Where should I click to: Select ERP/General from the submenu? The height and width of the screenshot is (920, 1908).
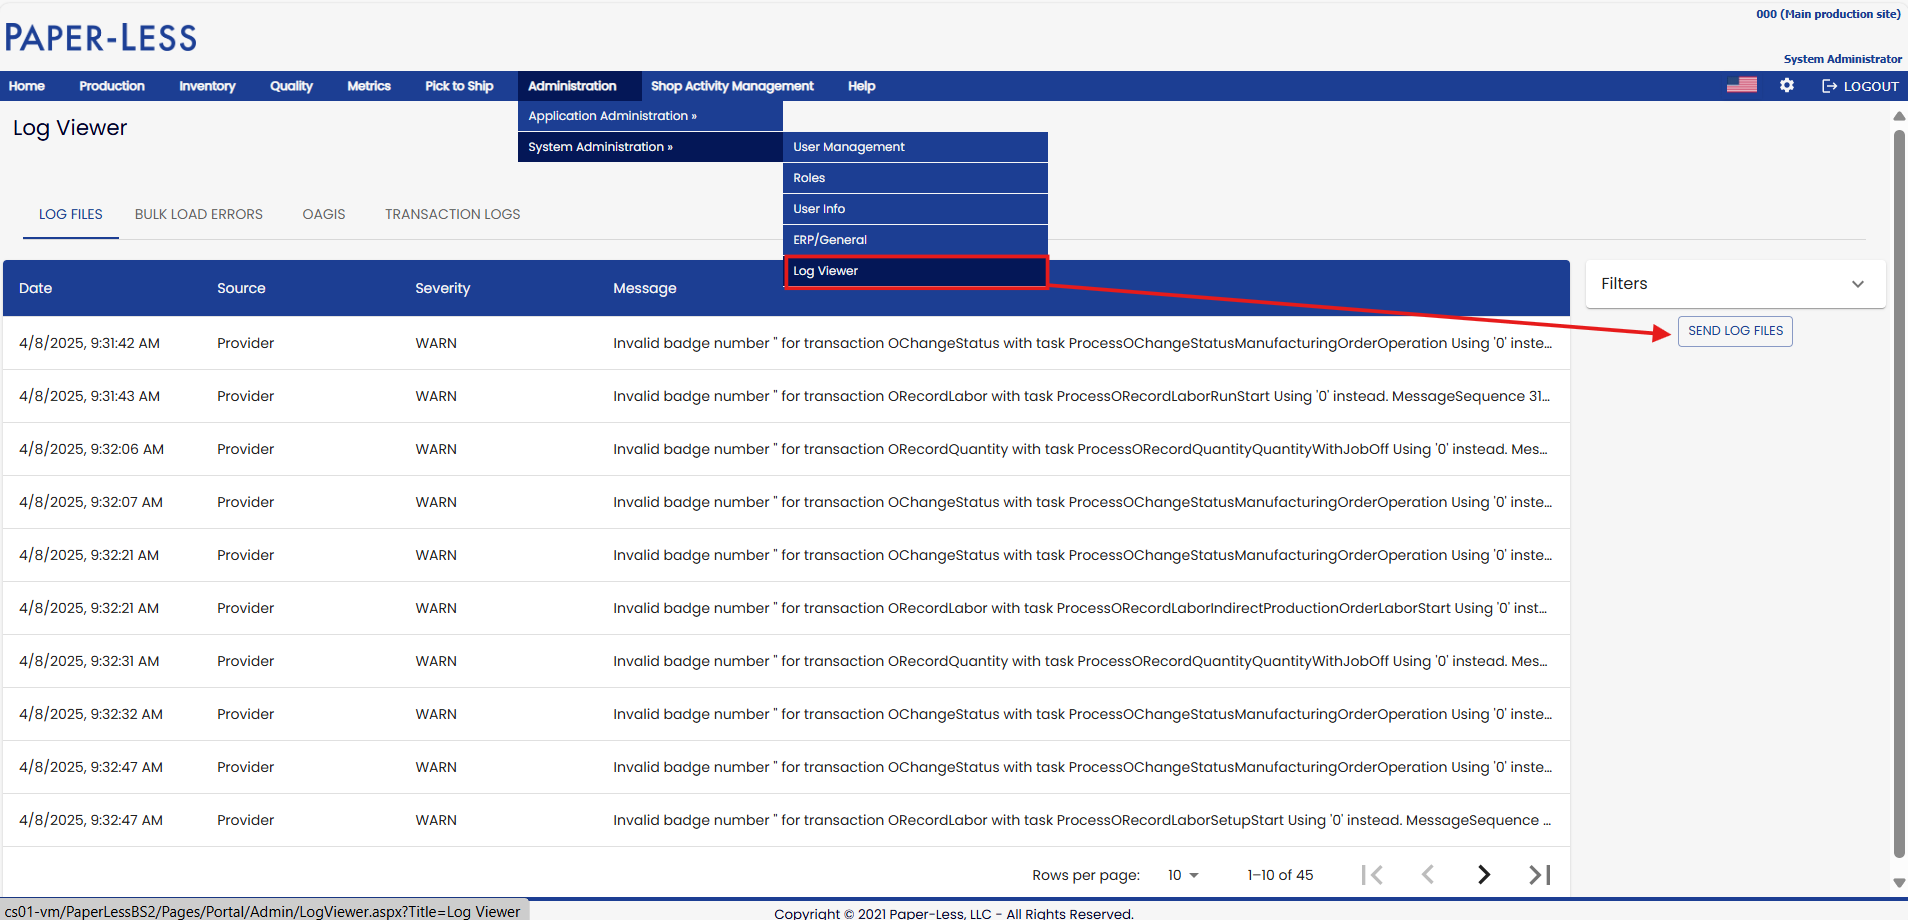click(915, 240)
